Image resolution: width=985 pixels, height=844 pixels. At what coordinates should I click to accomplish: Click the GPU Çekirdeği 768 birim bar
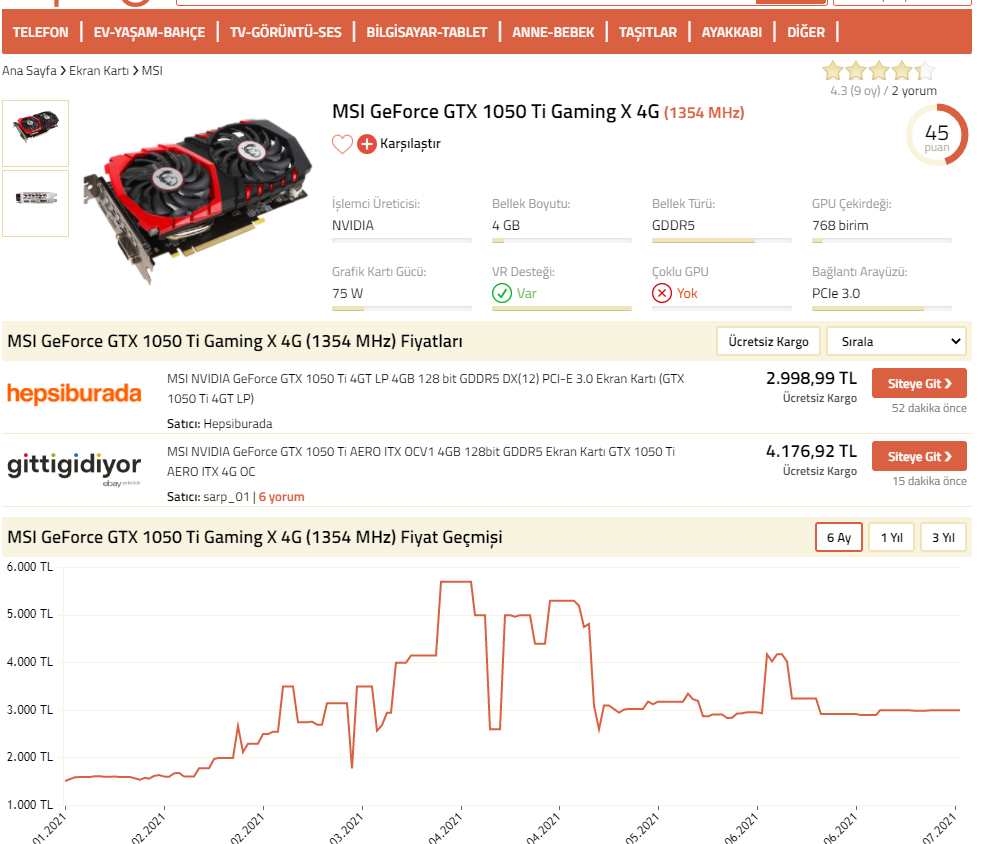pyautogui.click(x=881, y=241)
